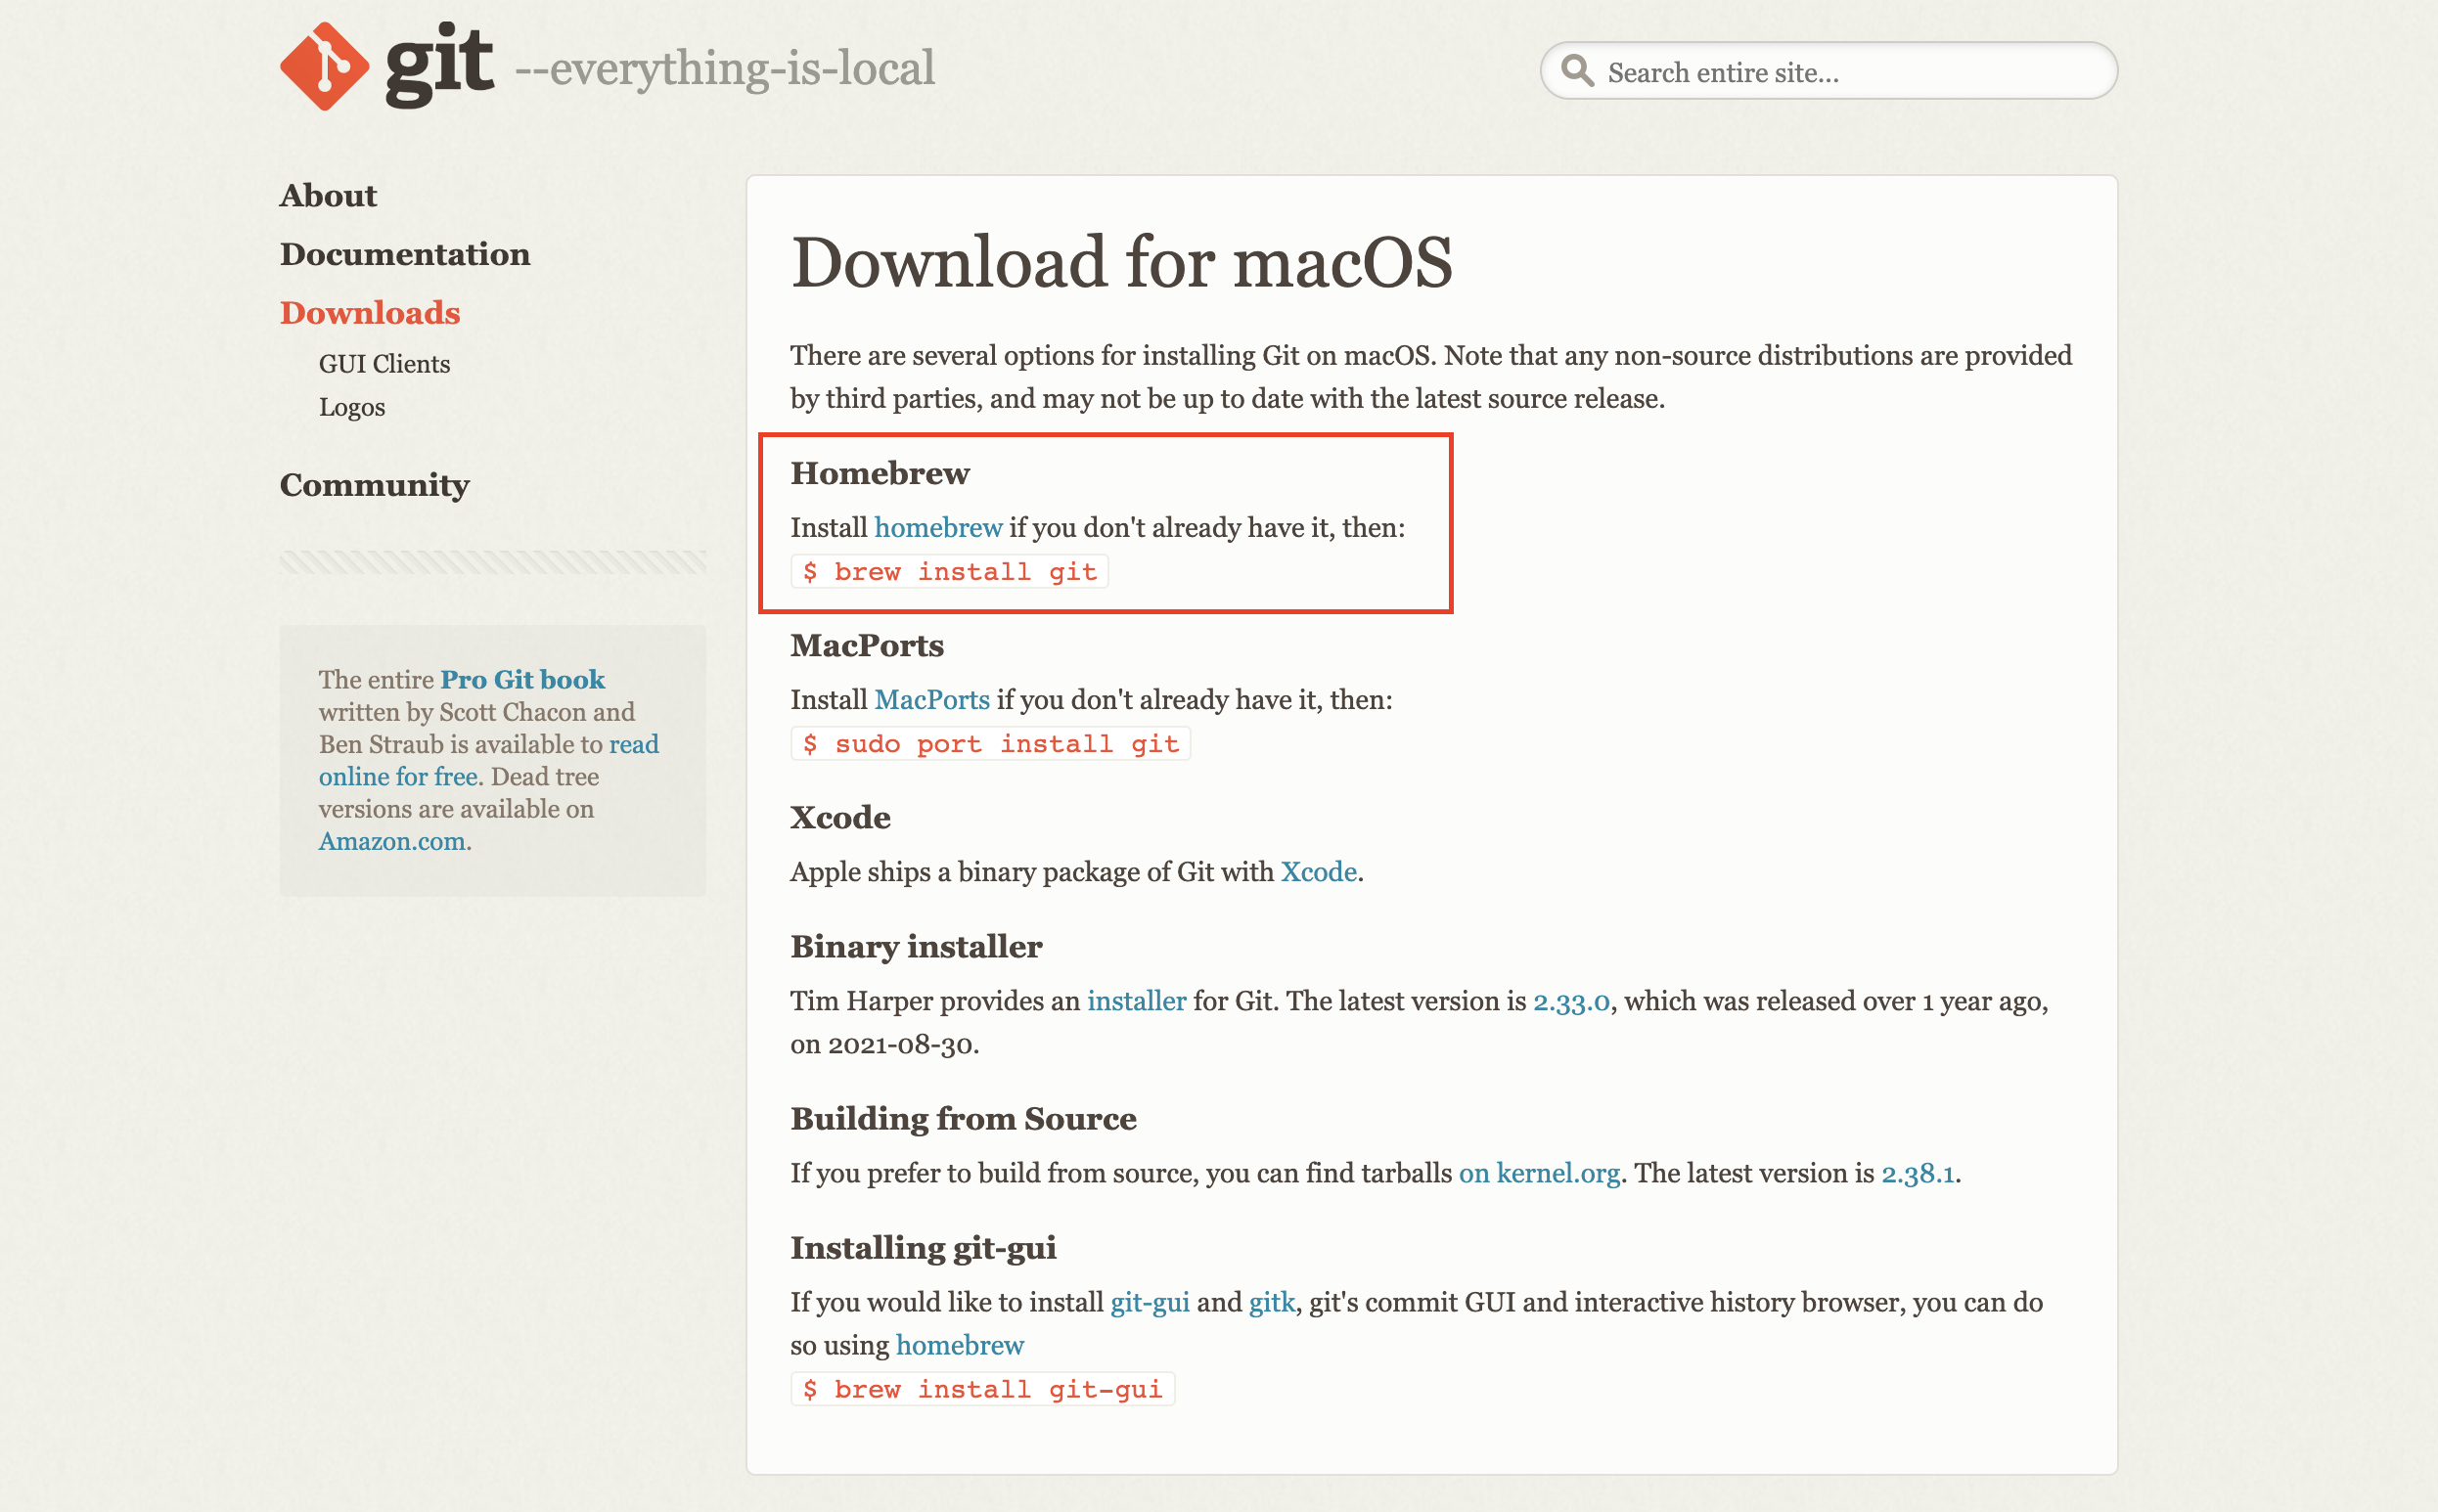Open the Logos submenu item

point(351,407)
